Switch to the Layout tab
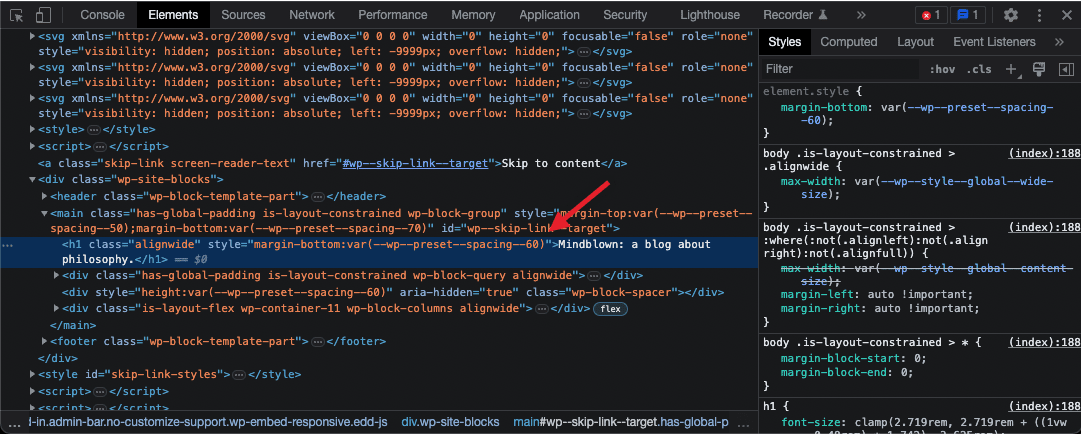 [x=916, y=42]
